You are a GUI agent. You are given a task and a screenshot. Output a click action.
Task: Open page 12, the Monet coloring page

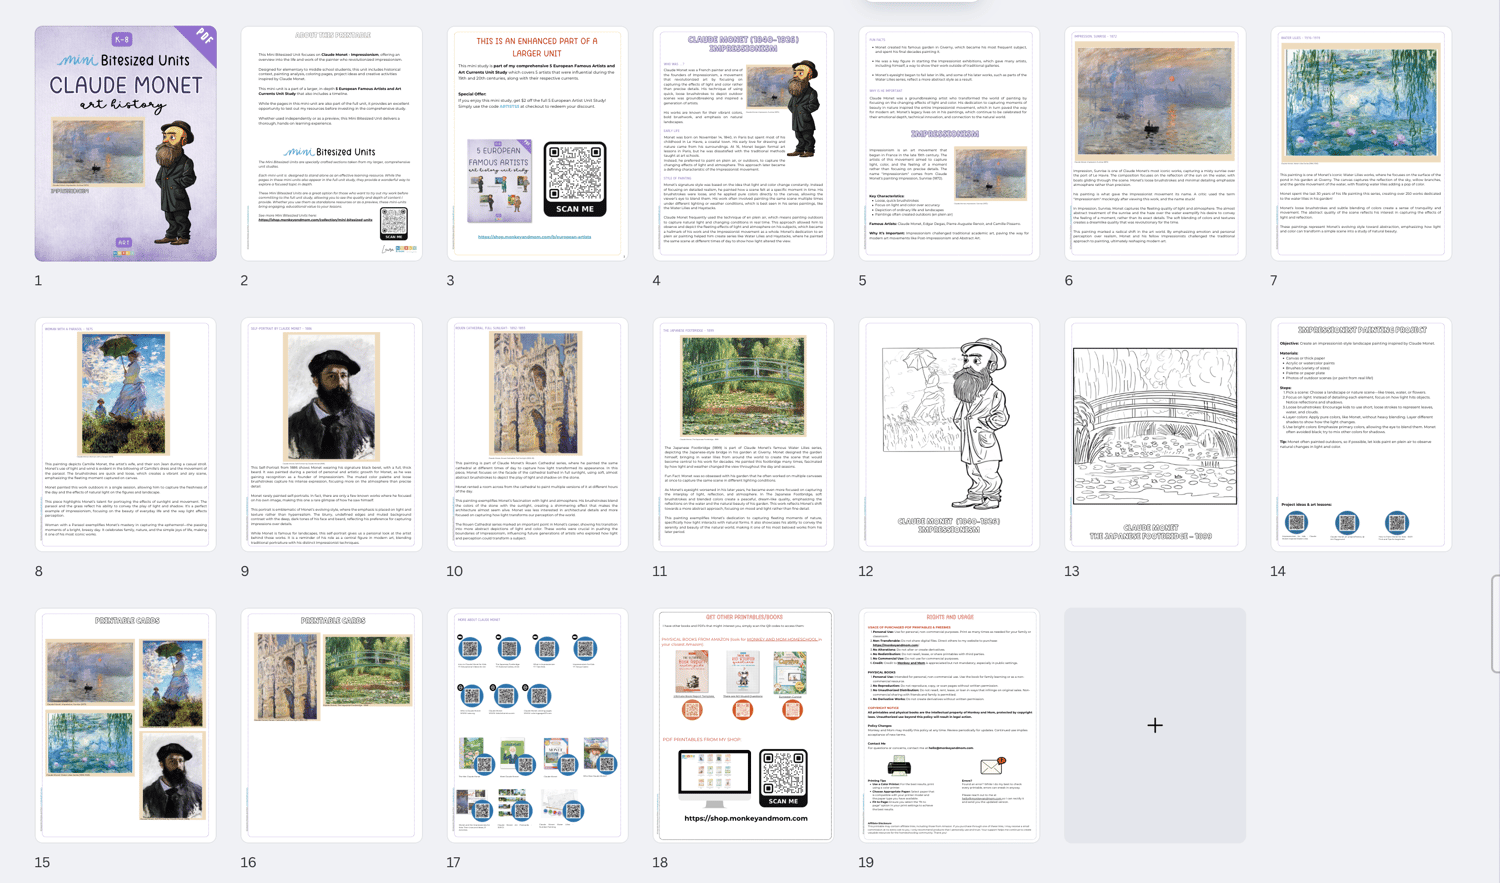949,435
